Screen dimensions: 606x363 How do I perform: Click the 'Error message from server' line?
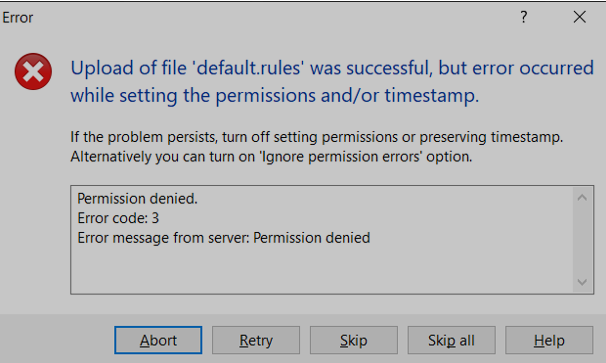[224, 238]
